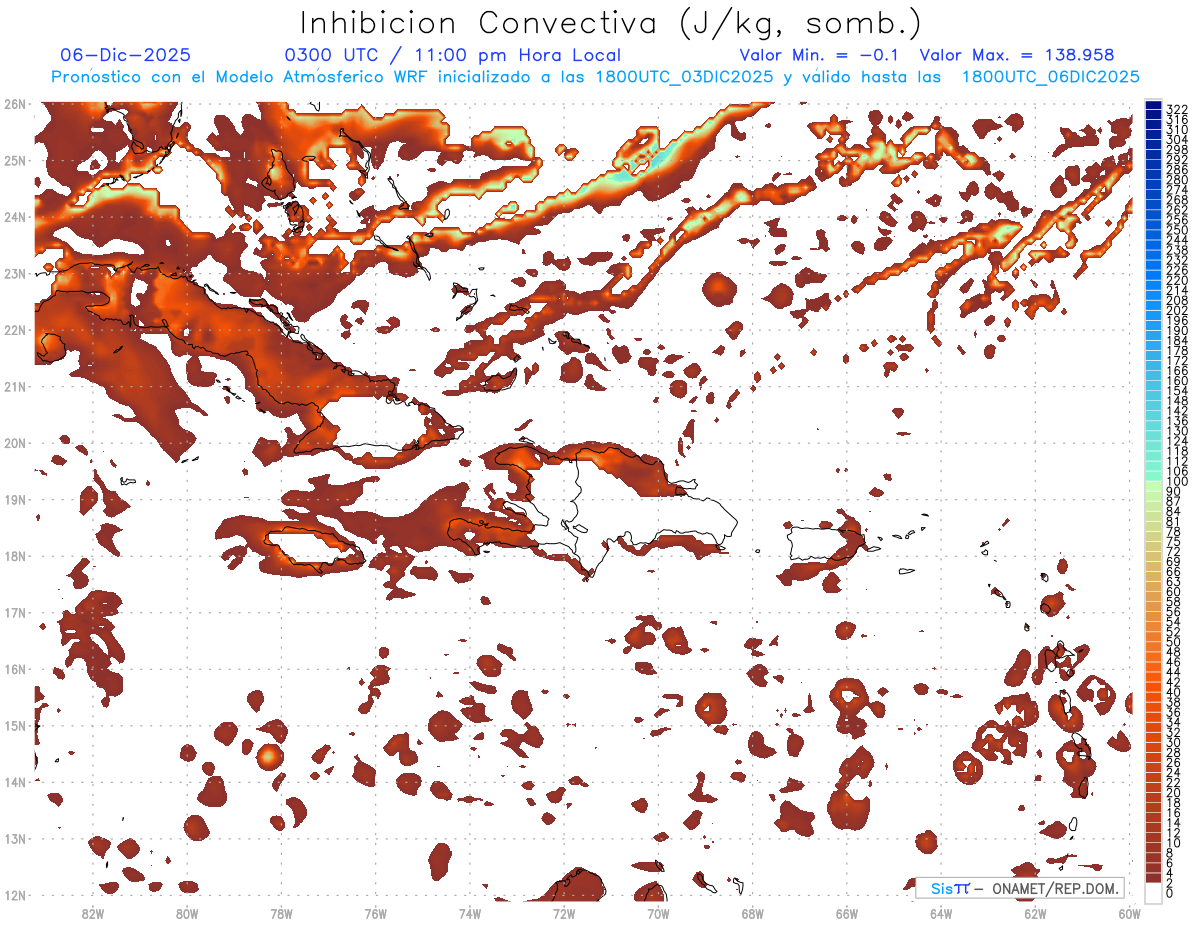1200x927 pixels.
Task: Click the color bar value "30"
Action: pos(1173,742)
